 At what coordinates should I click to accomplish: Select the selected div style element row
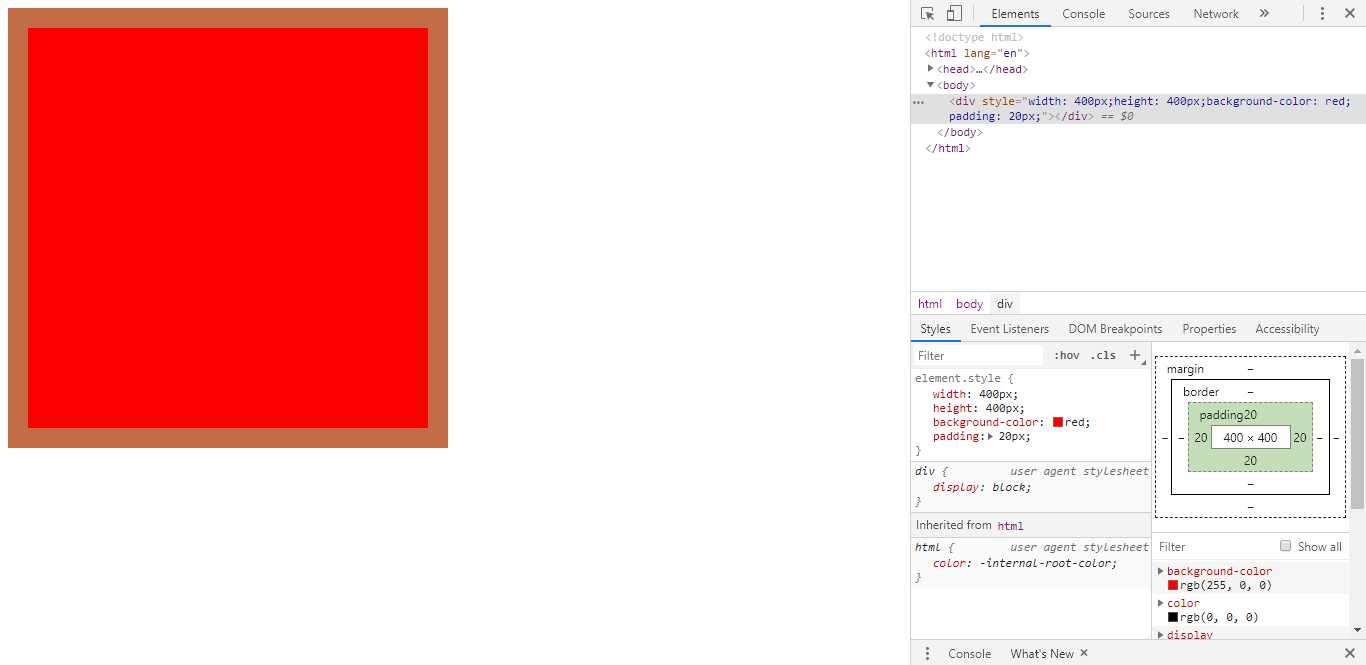pos(1138,108)
